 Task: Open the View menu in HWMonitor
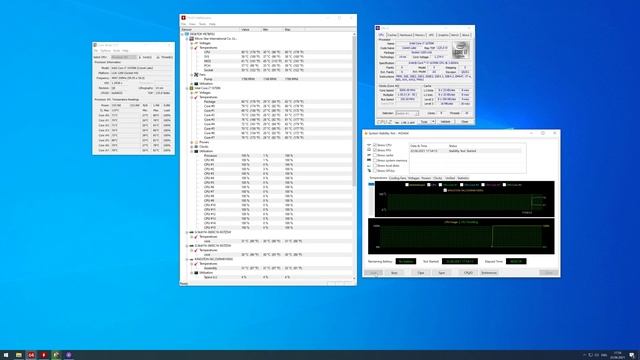(192, 24)
